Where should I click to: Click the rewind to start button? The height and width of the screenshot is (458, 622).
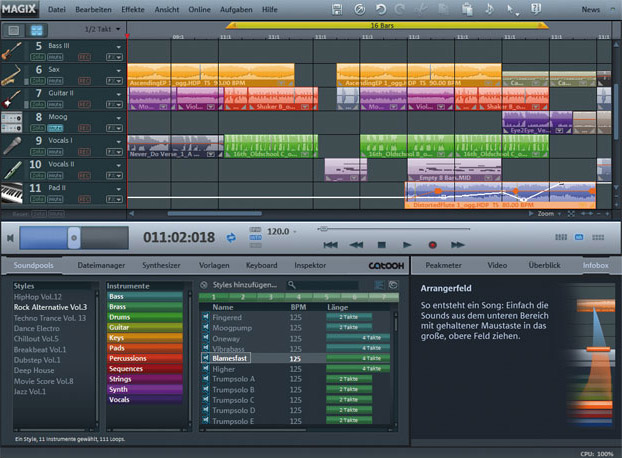click(330, 244)
